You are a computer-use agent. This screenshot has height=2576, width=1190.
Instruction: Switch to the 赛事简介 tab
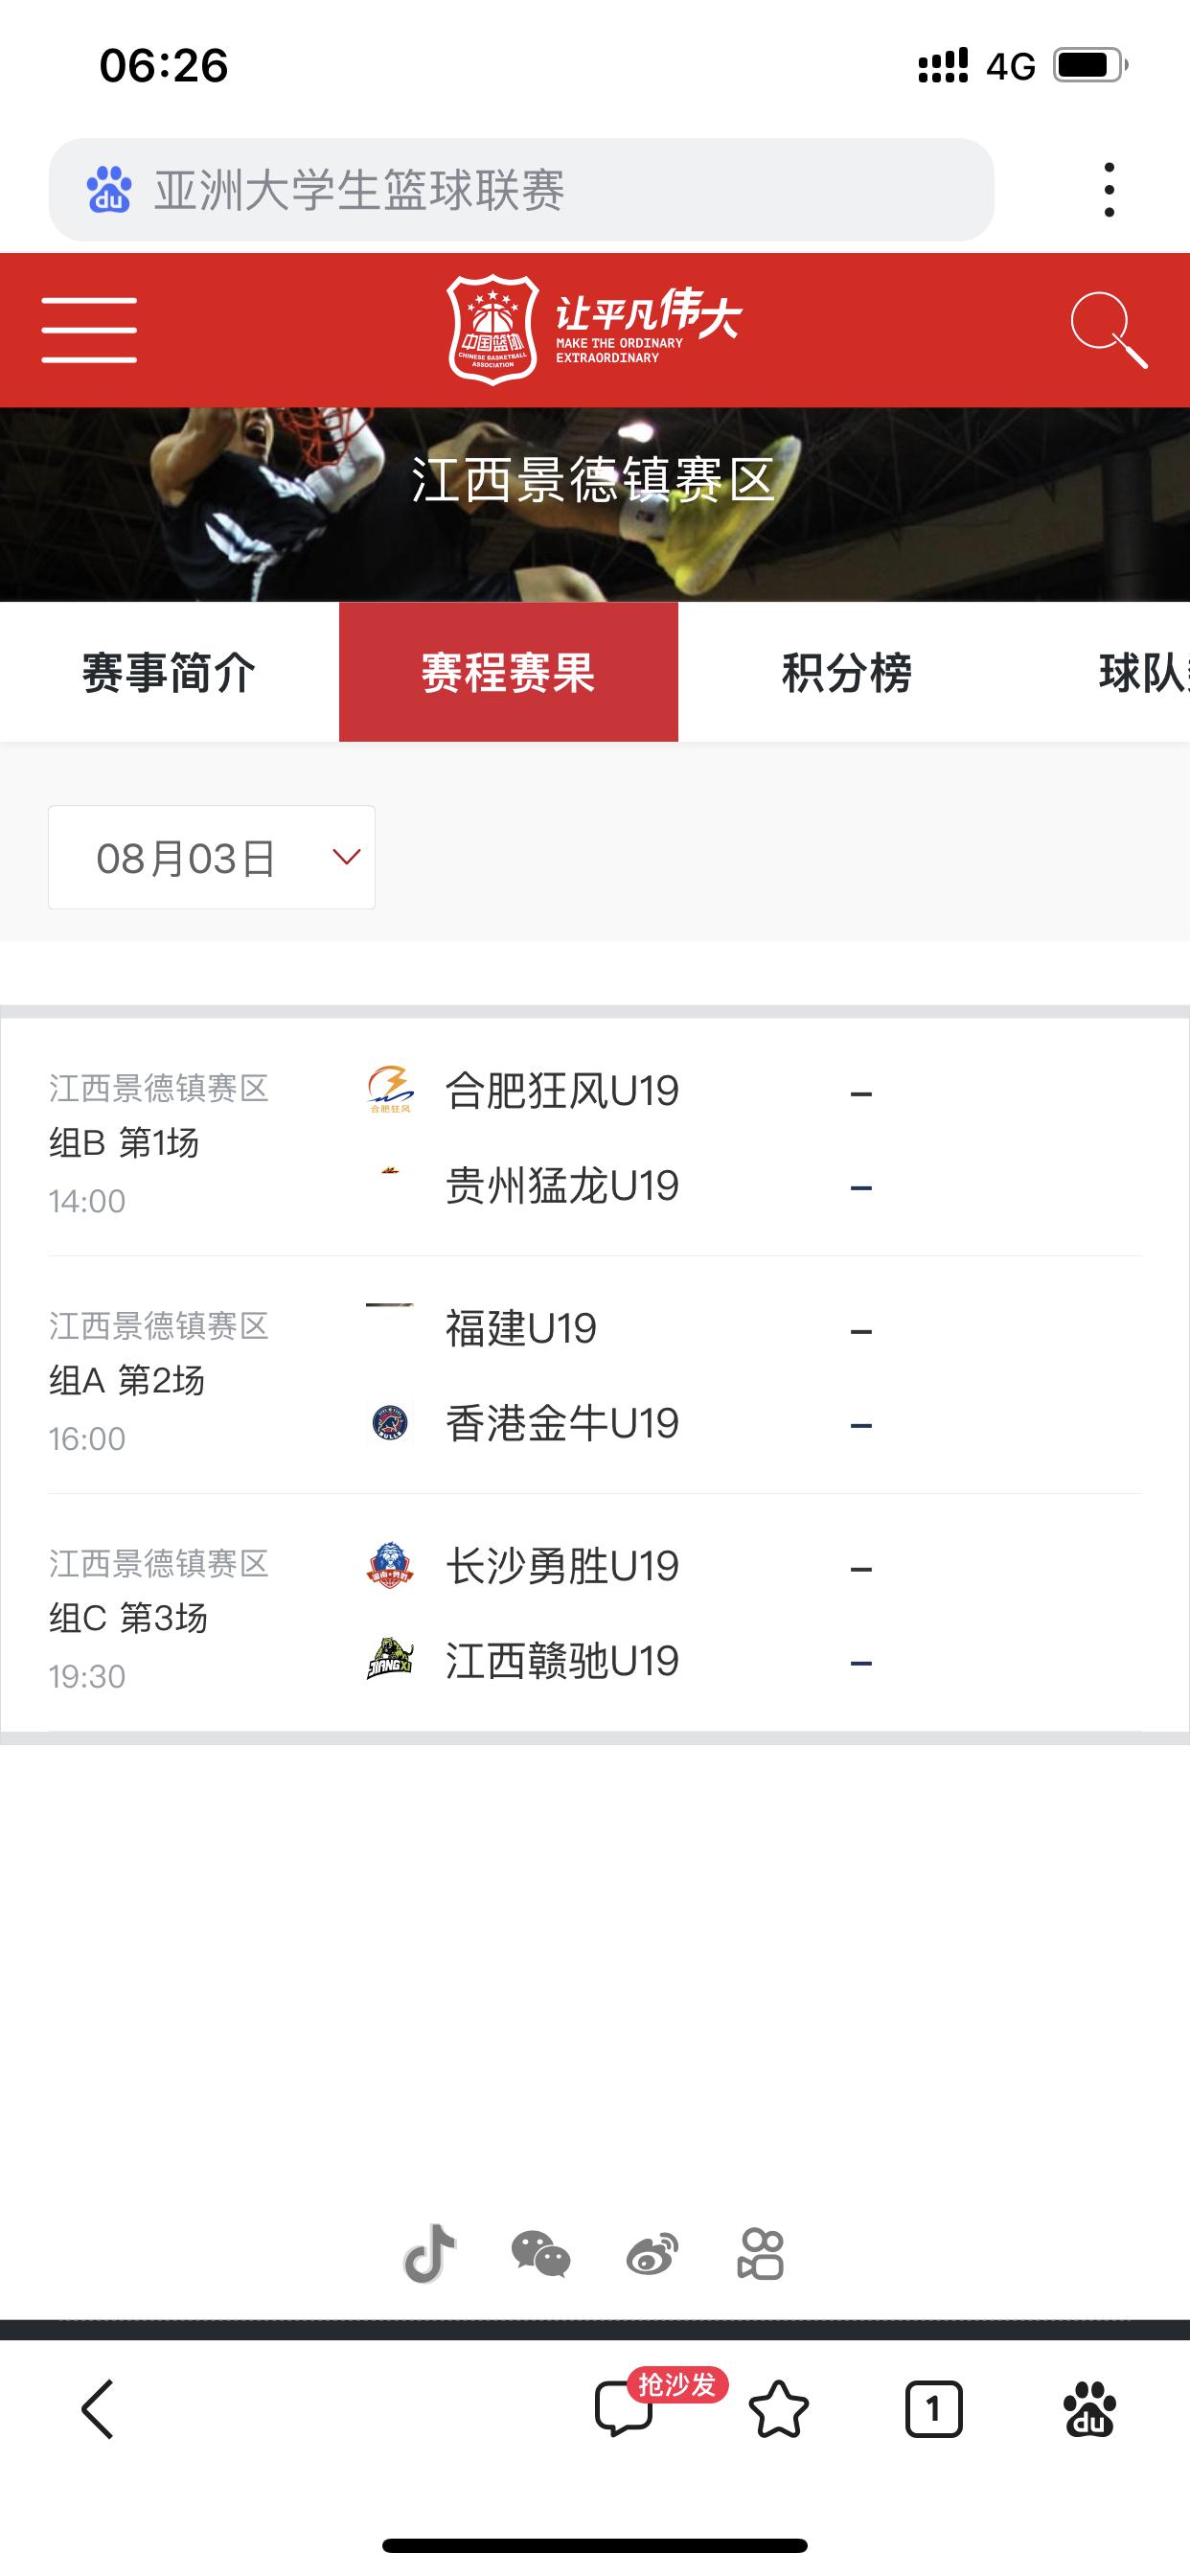coord(169,672)
